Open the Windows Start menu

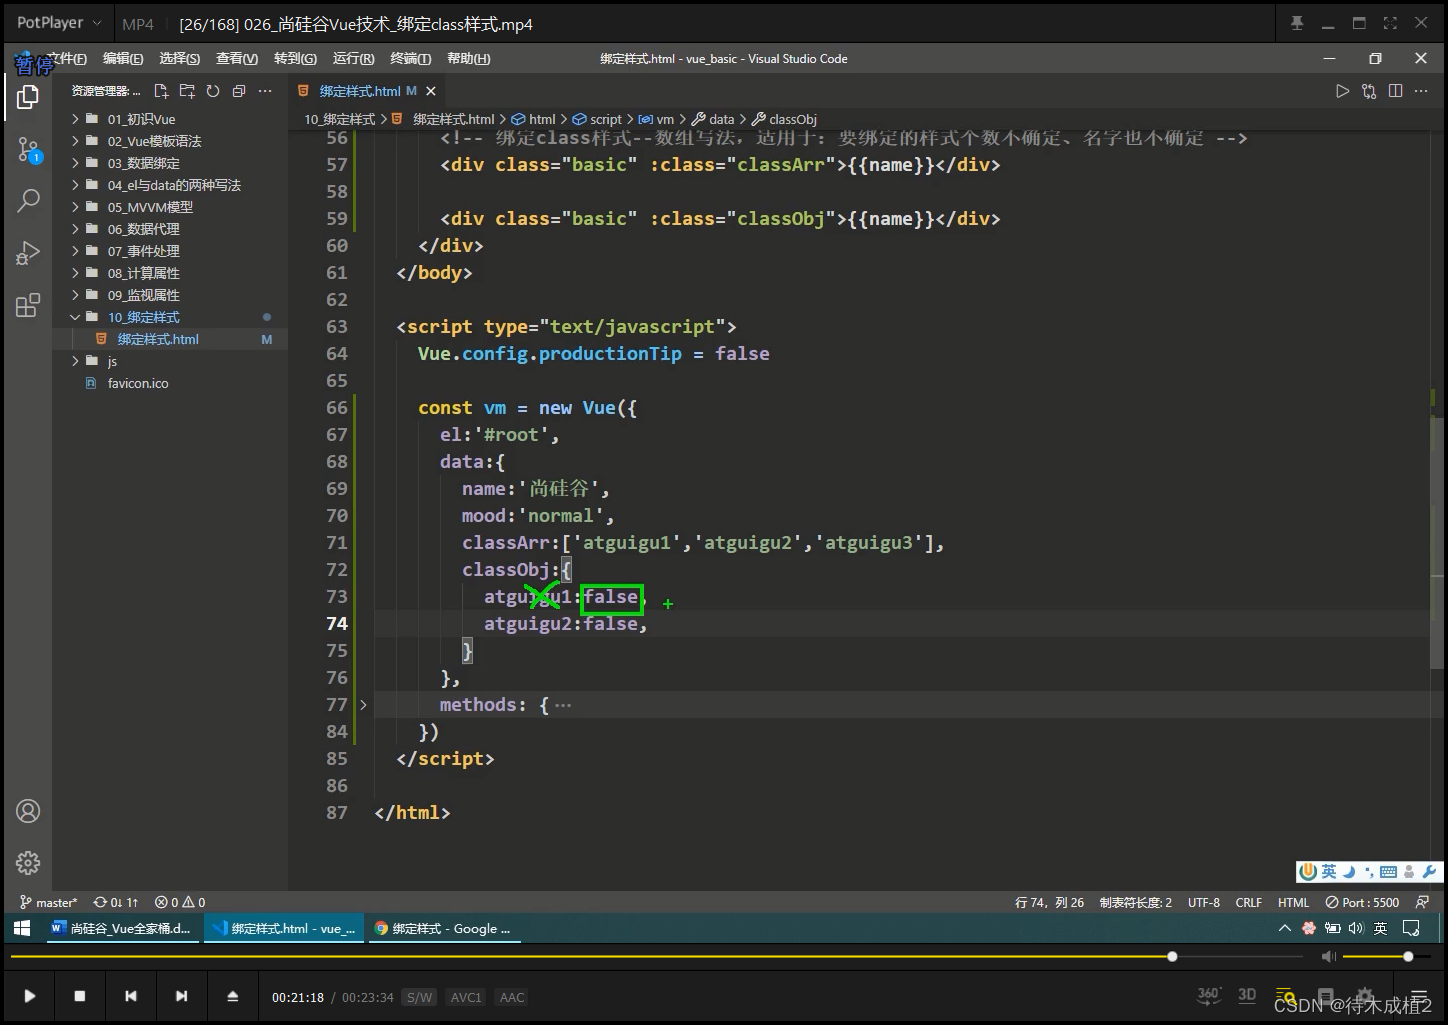[x=22, y=928]
